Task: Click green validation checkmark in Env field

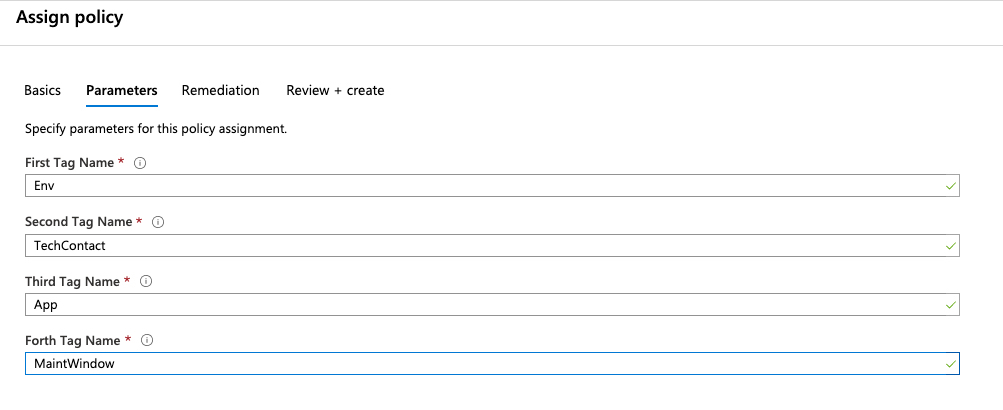Action: [x=950, y=186]
